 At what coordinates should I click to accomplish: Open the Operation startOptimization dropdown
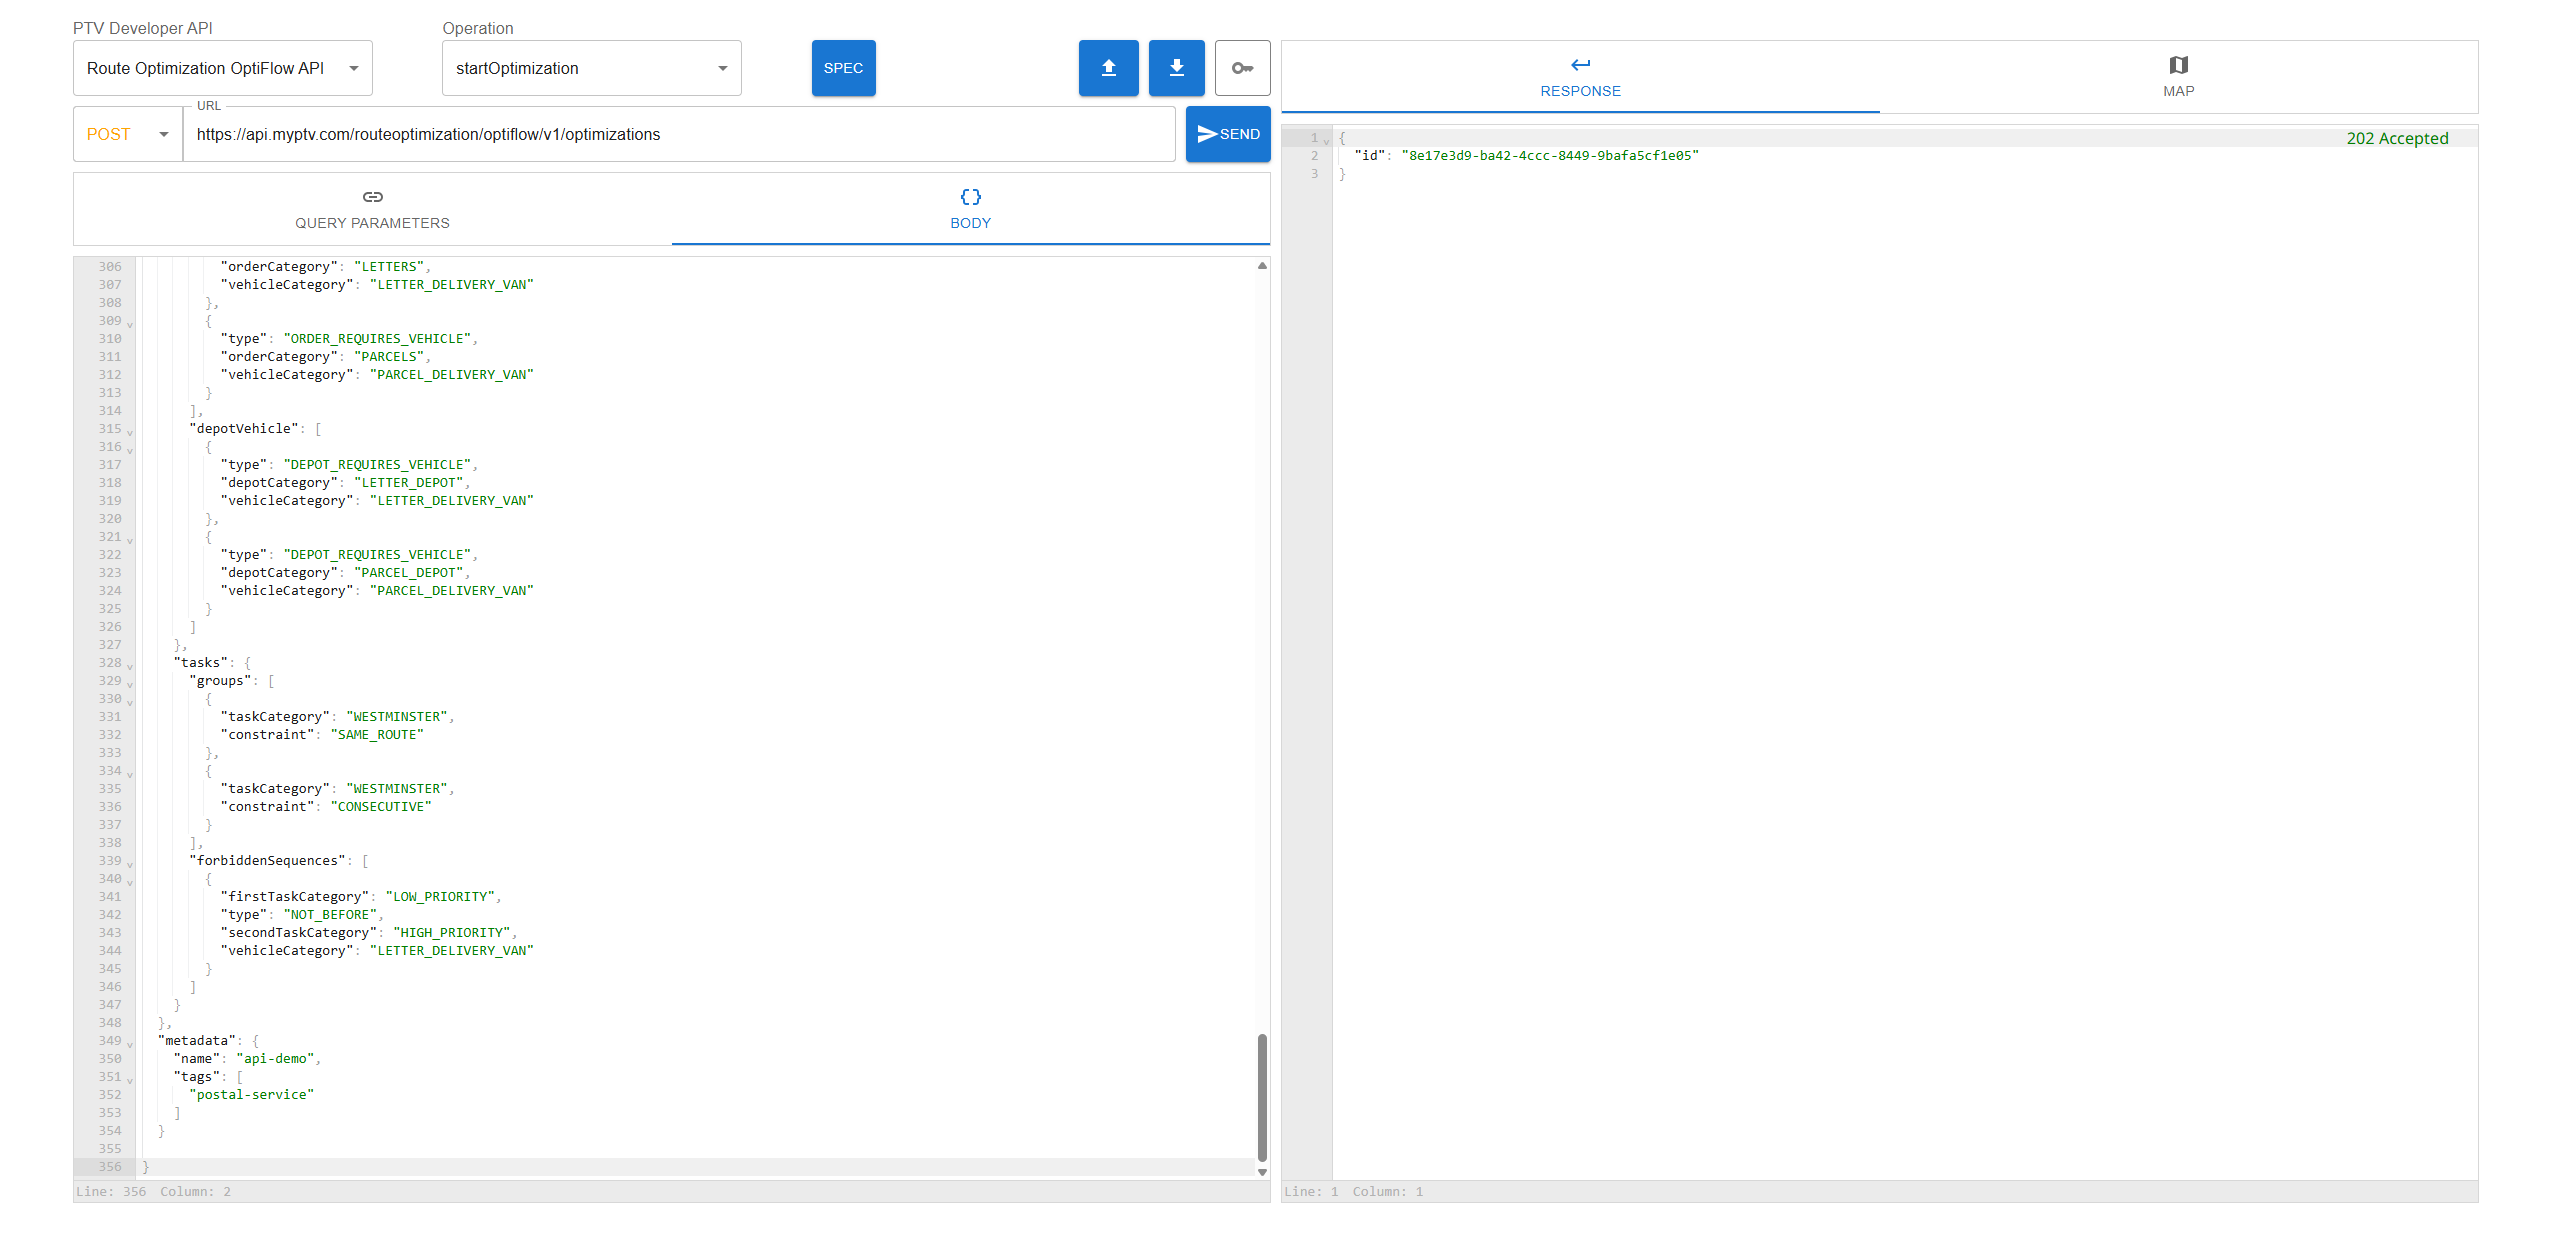point(591,68)
